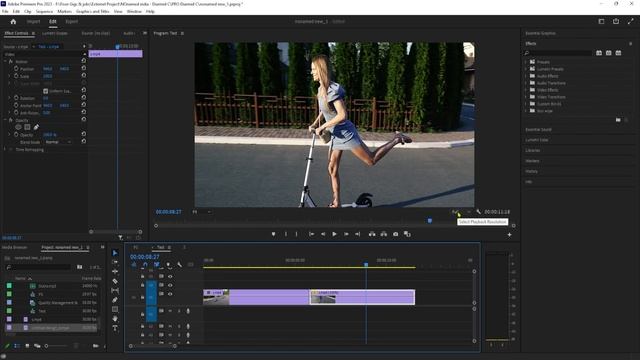Select the Track Select Forward tool
Image resolution: width=640 pixels, height=360 pixels.
pos(115,262)
